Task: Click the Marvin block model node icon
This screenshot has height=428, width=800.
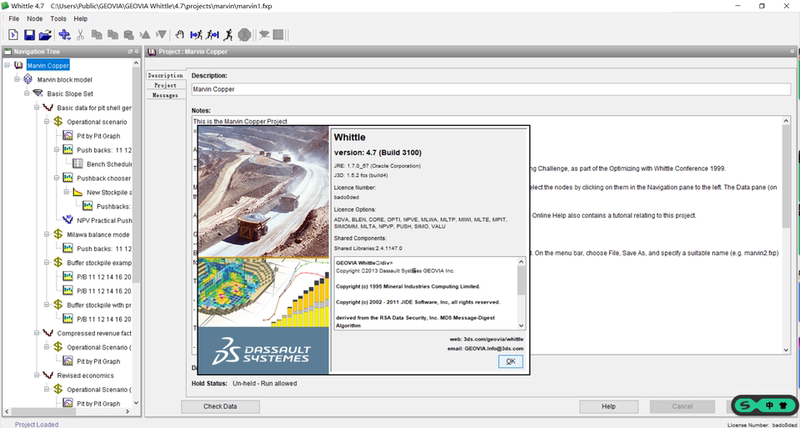Action: [x=29, y=80]
